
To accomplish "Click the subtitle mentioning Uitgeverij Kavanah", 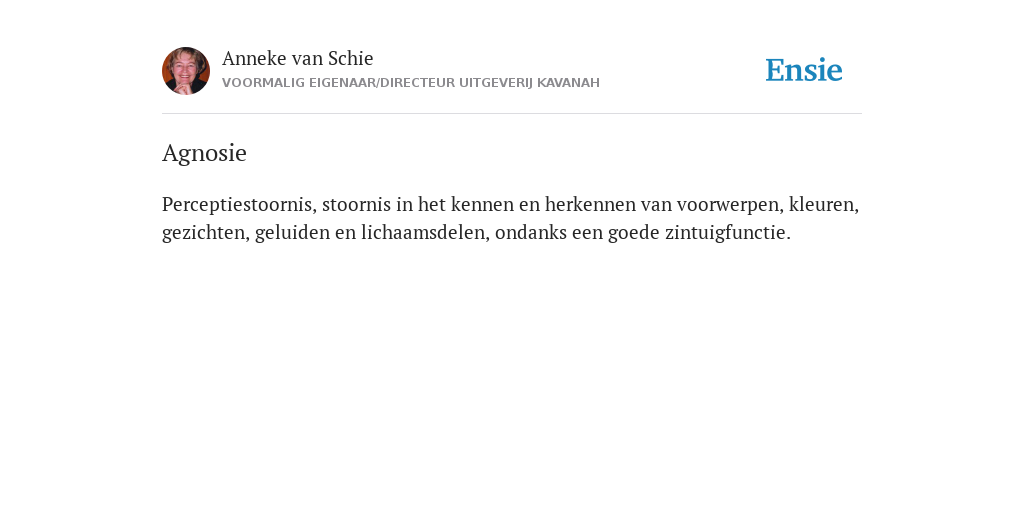I will point(411,83).
